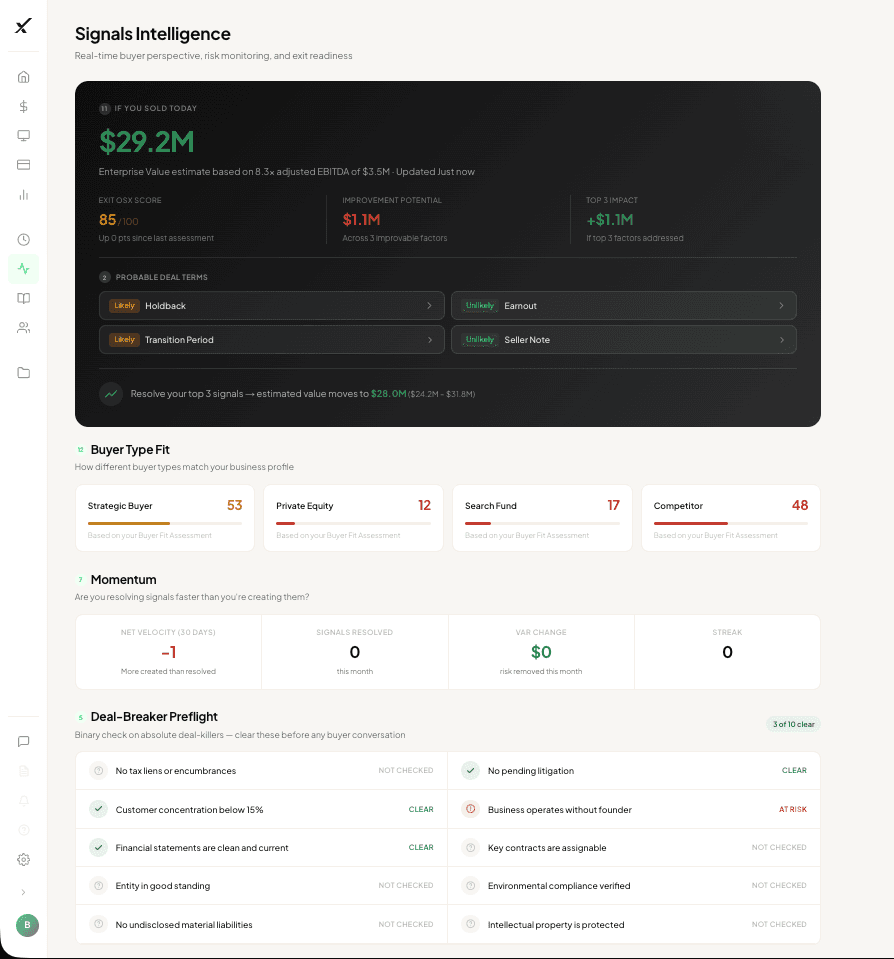Open the Seller Note details chevron
The image size is (894, 959).
pos(782,339)
